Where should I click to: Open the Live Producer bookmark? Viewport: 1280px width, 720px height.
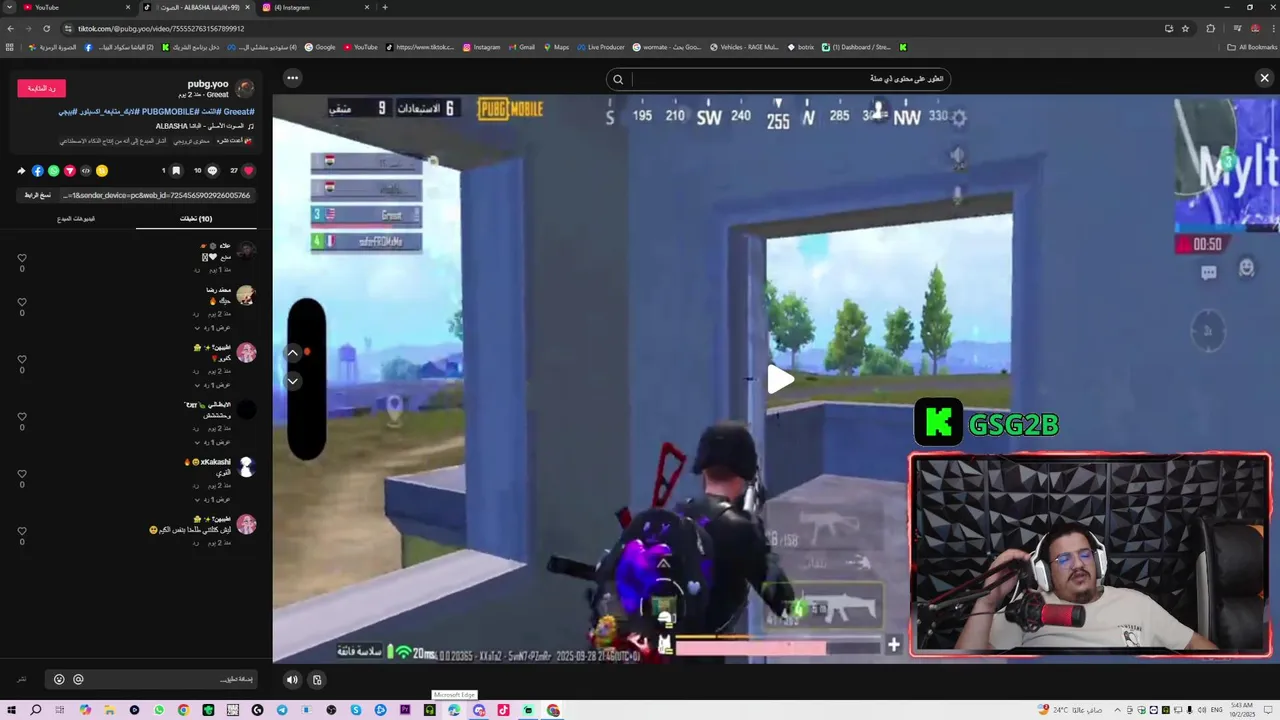tap(600, 47)
